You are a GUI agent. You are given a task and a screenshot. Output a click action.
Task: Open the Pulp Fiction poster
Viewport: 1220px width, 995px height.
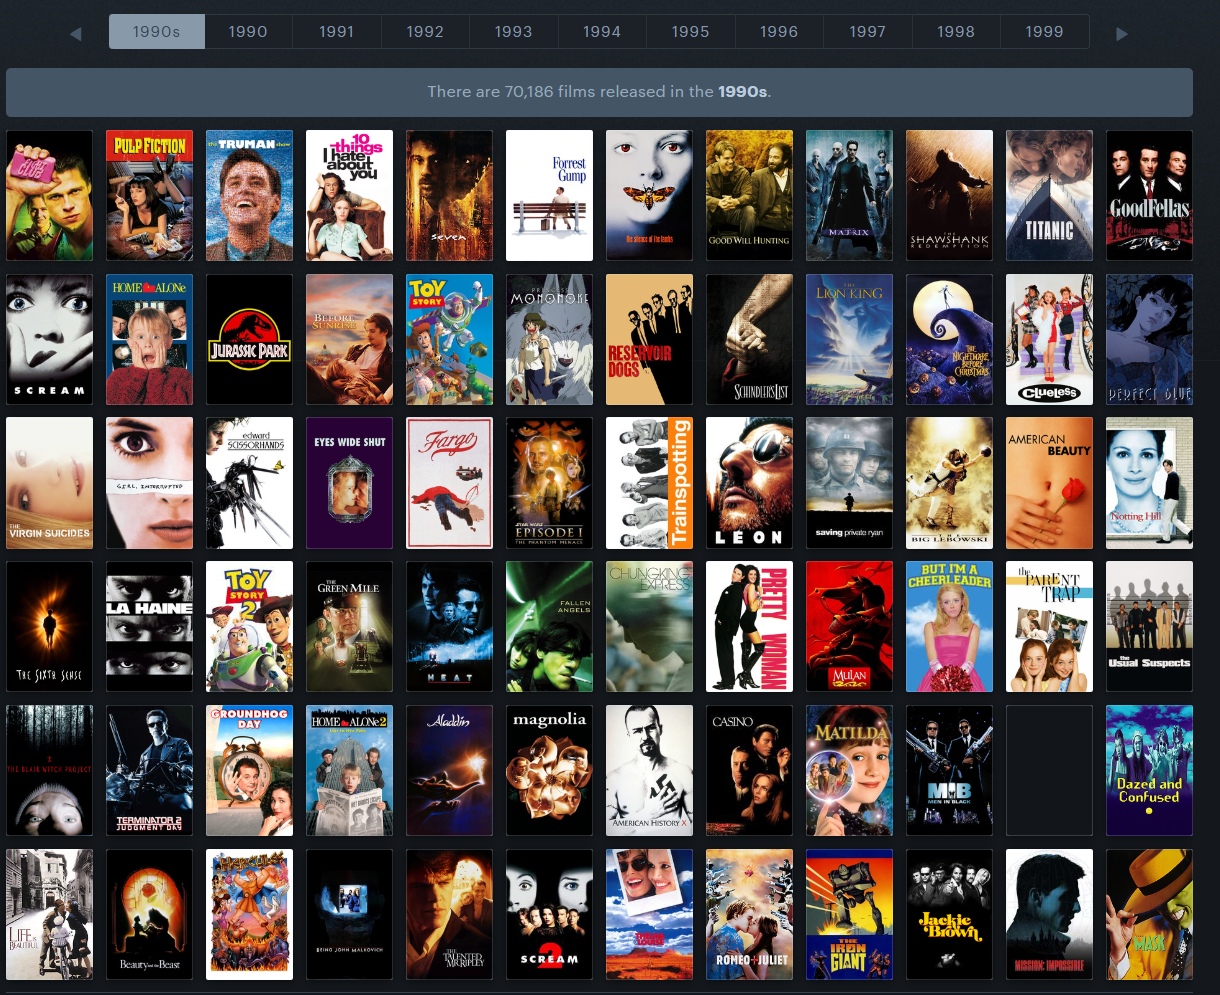point(150,195)
